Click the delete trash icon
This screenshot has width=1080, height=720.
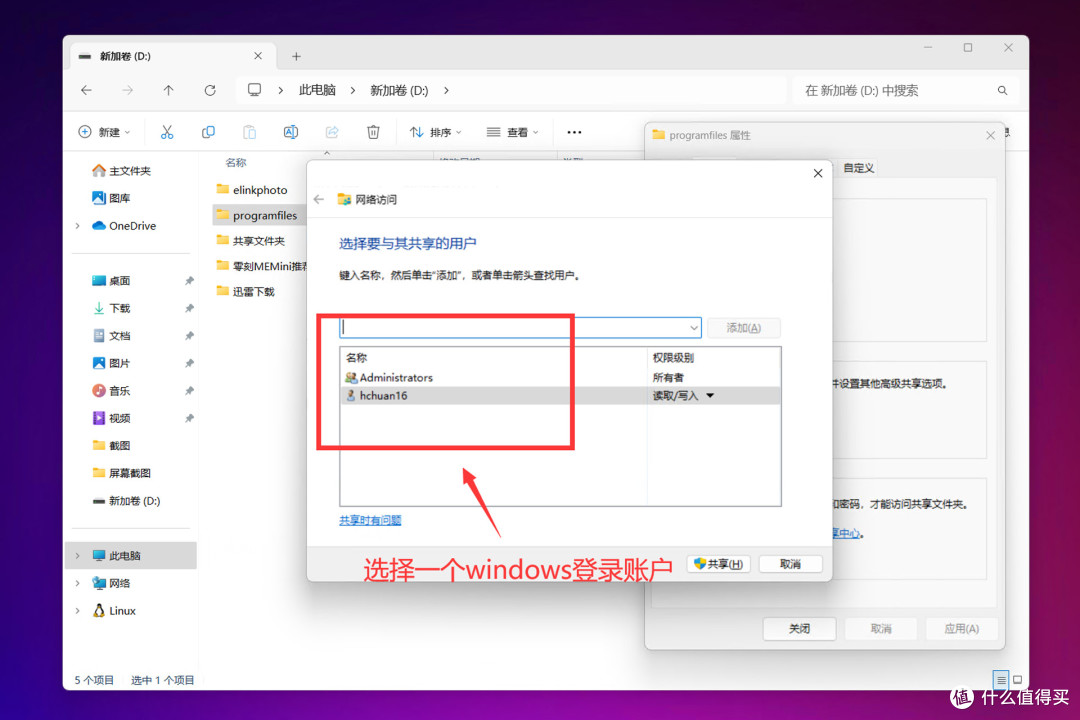[x=373, y=132]
